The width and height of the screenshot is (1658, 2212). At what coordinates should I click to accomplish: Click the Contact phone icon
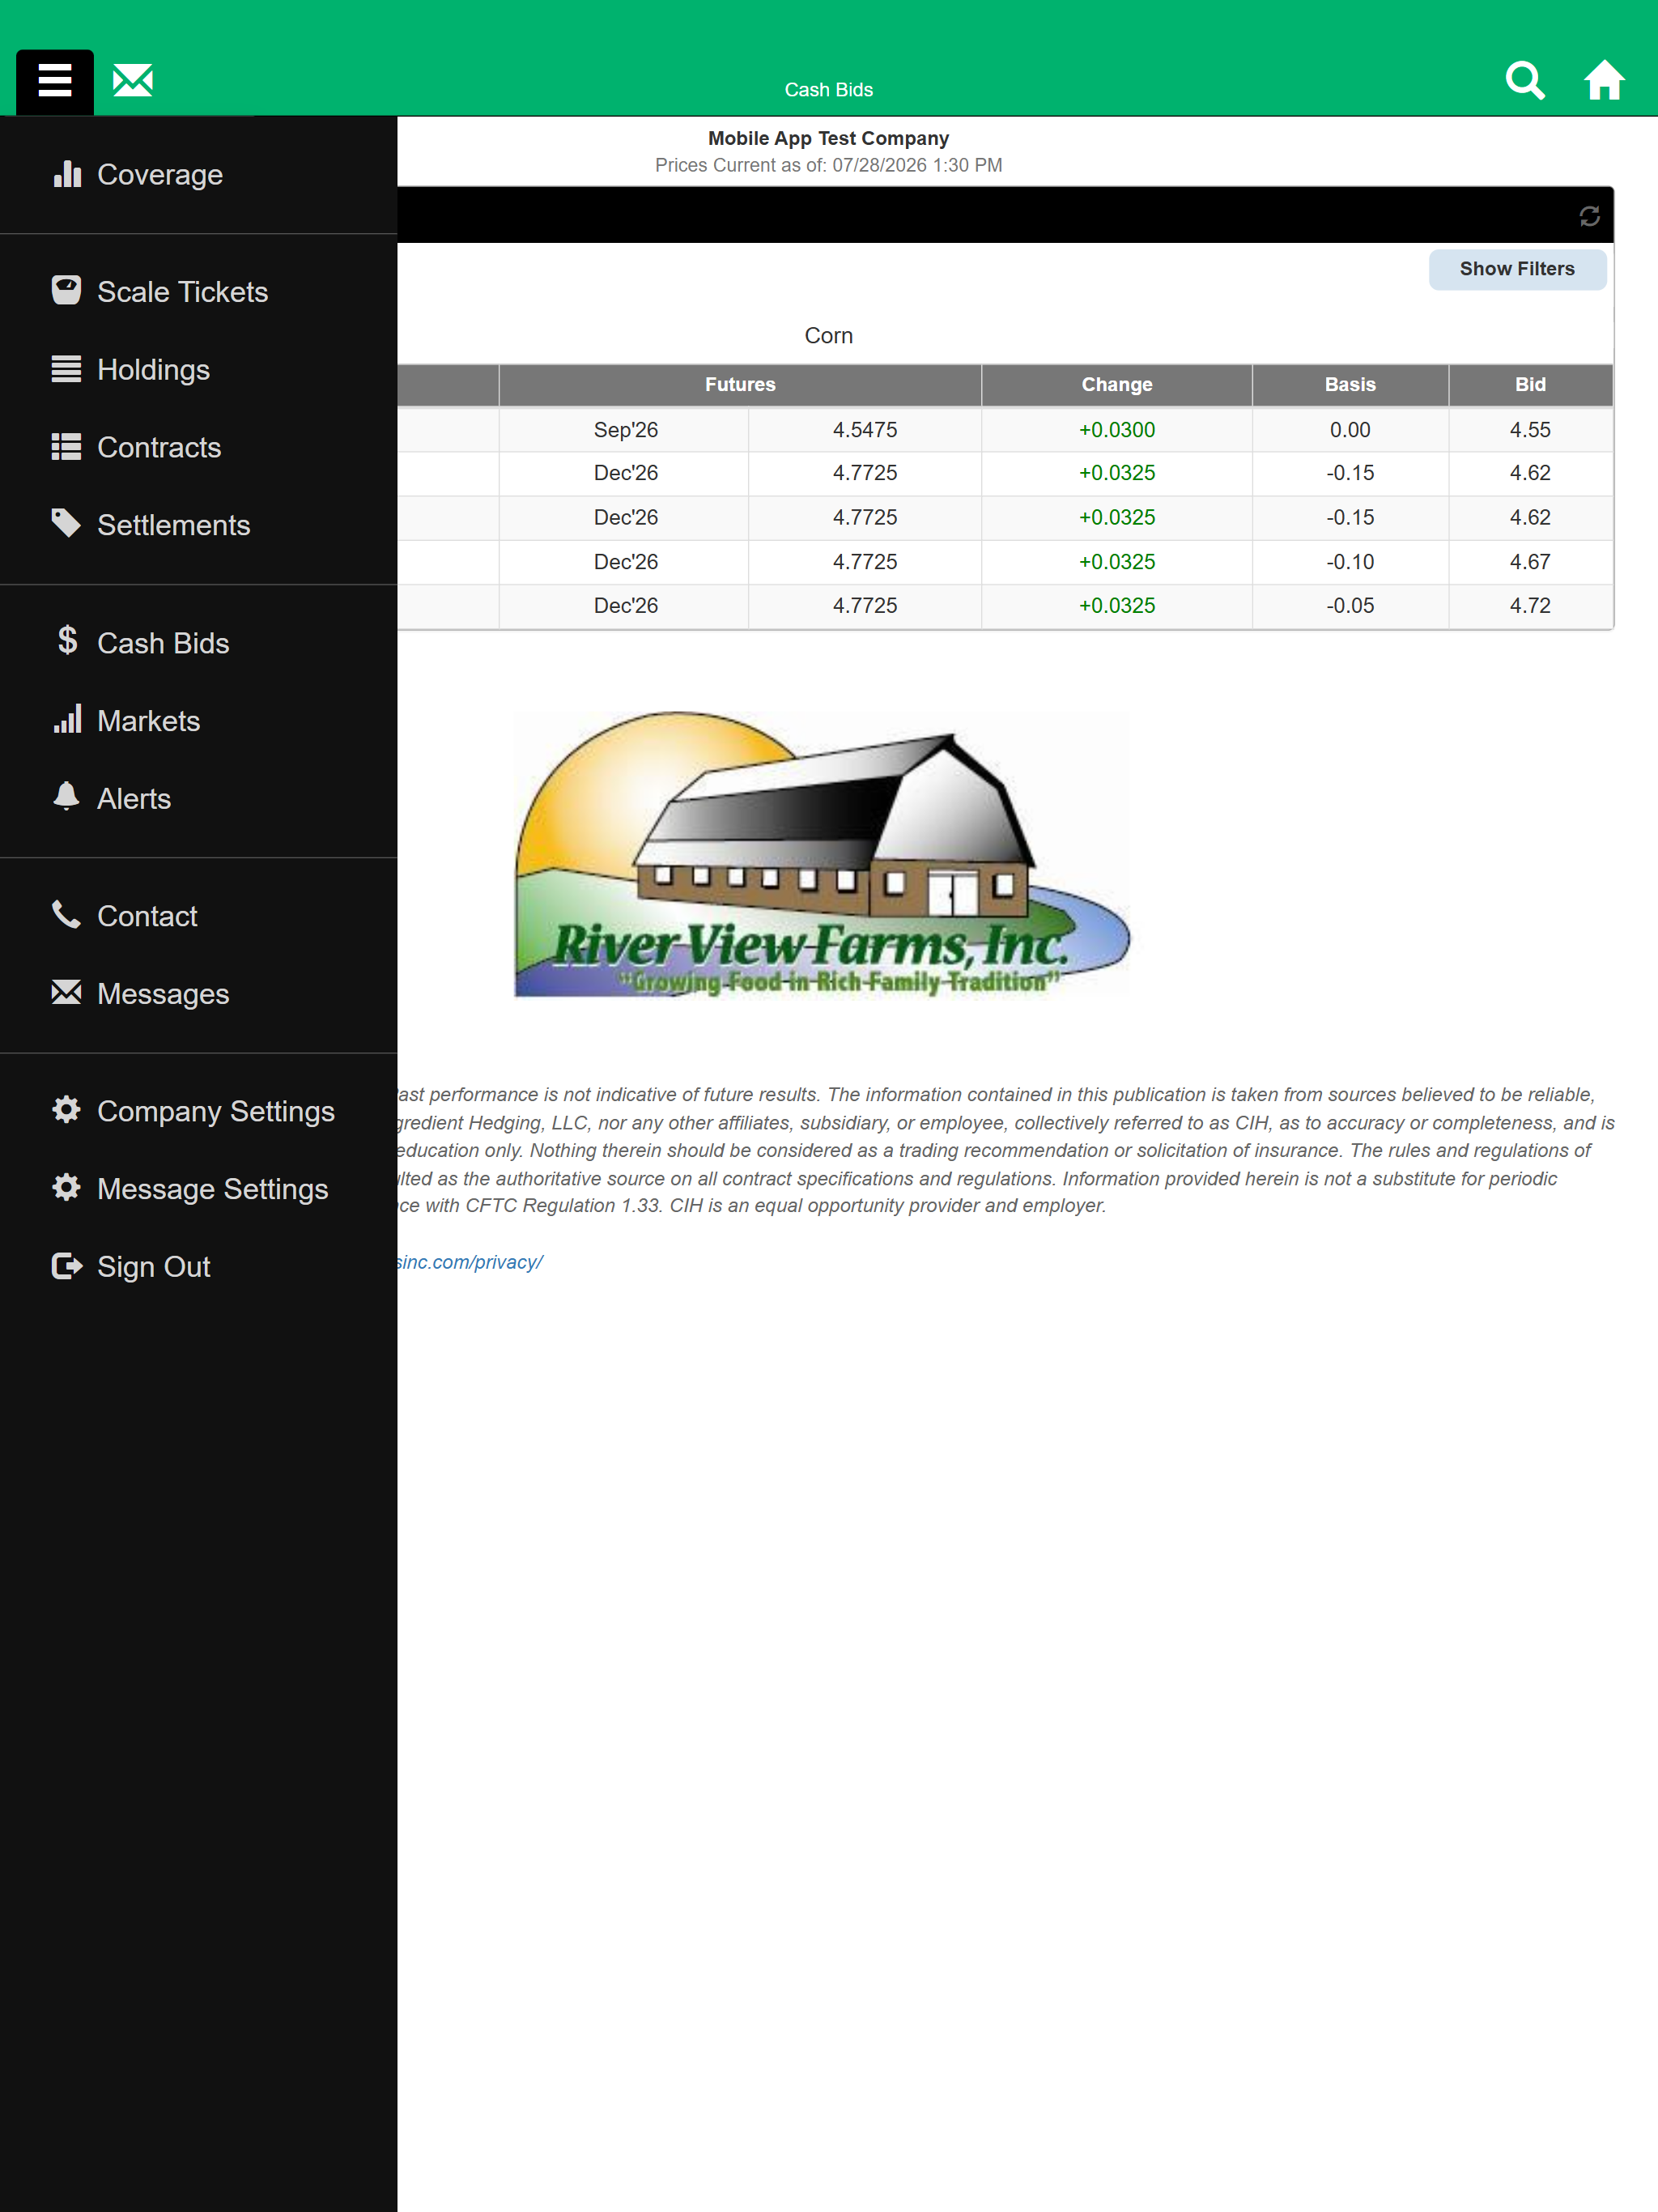[67, 915]
